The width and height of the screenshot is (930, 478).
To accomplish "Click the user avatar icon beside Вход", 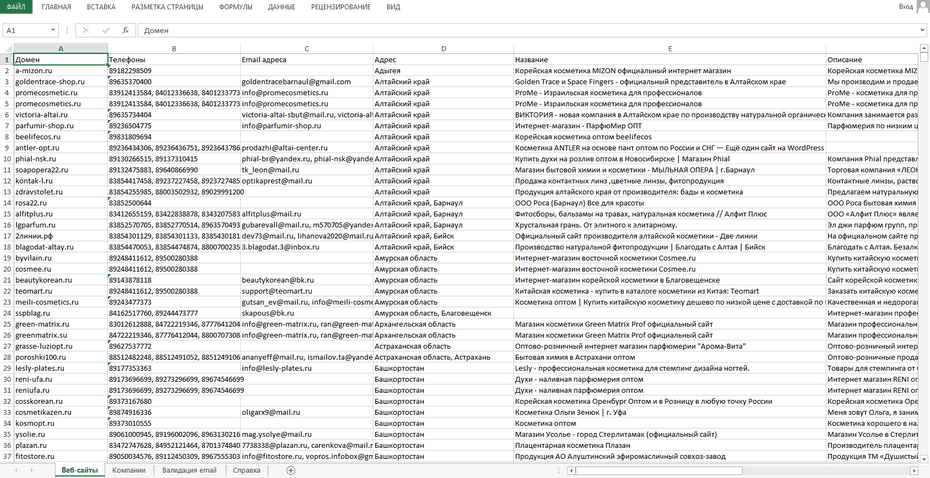I will (x=921, y=7).
